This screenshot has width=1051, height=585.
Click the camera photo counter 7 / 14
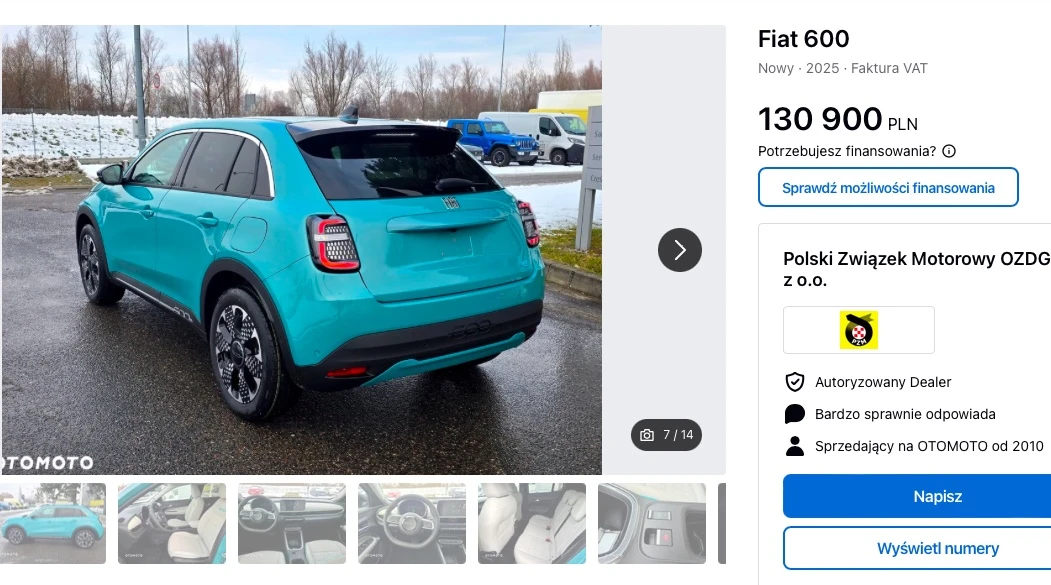coord(666,435)
